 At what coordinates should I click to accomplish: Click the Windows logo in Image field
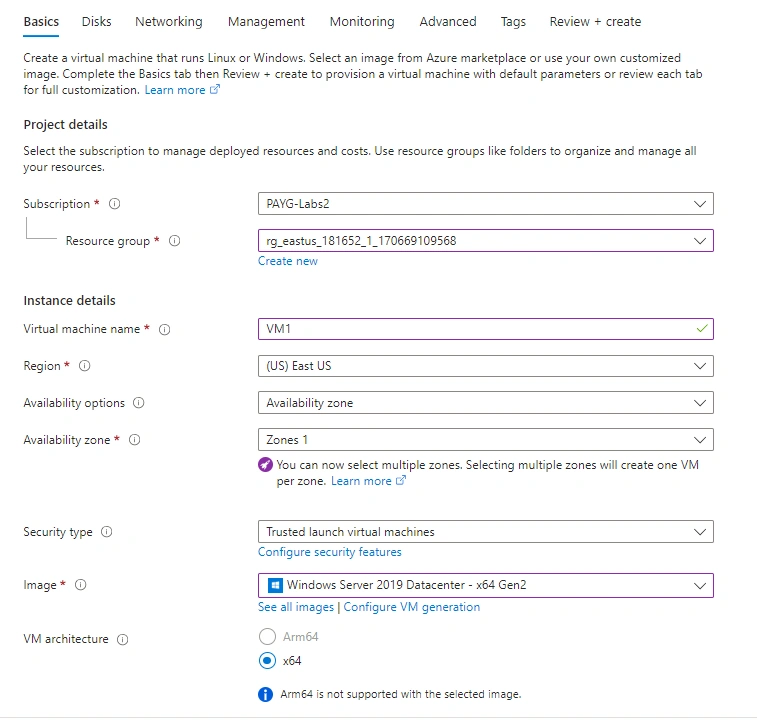(275, 585)
